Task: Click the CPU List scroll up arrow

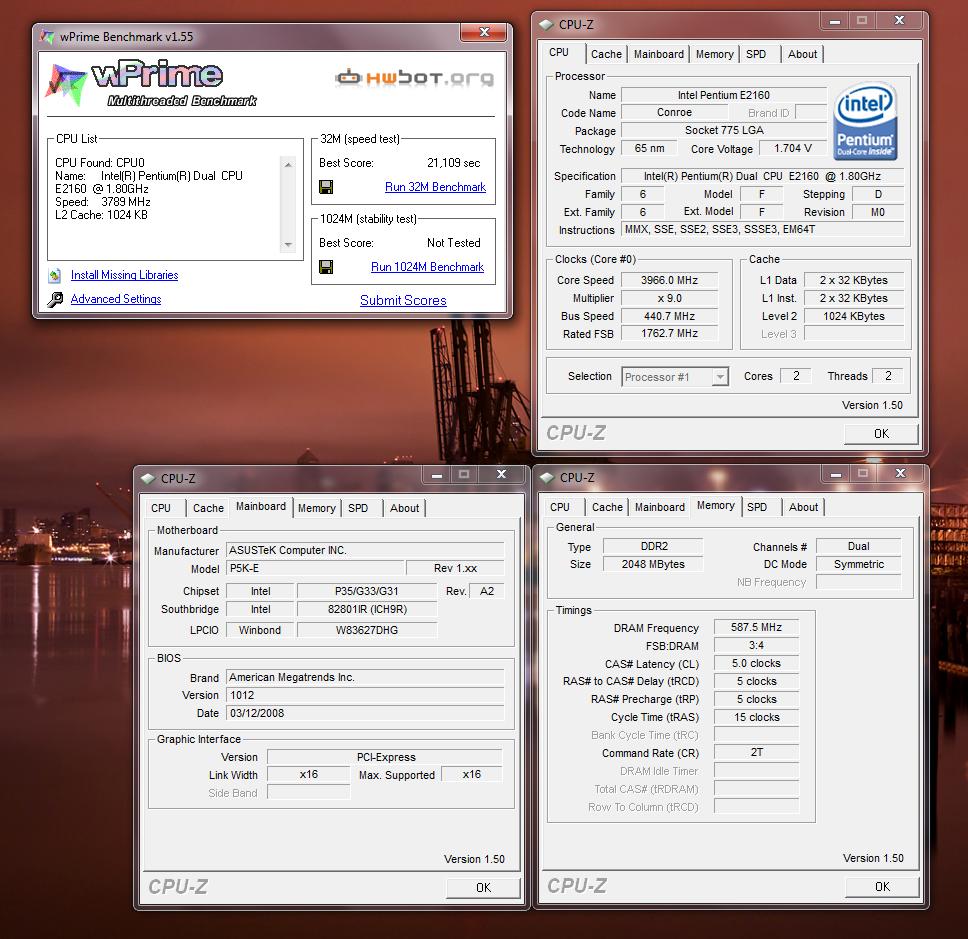Action: [x=288, y=164]
